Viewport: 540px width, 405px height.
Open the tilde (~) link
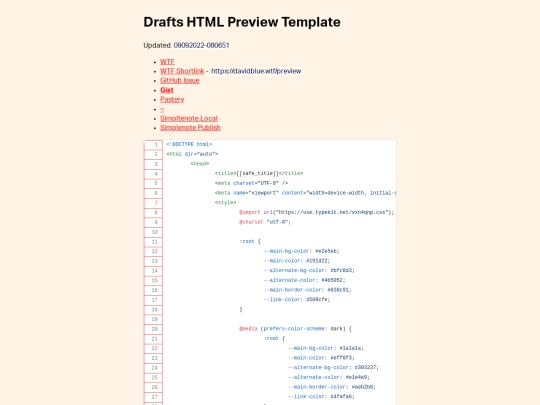coord(162,109)
